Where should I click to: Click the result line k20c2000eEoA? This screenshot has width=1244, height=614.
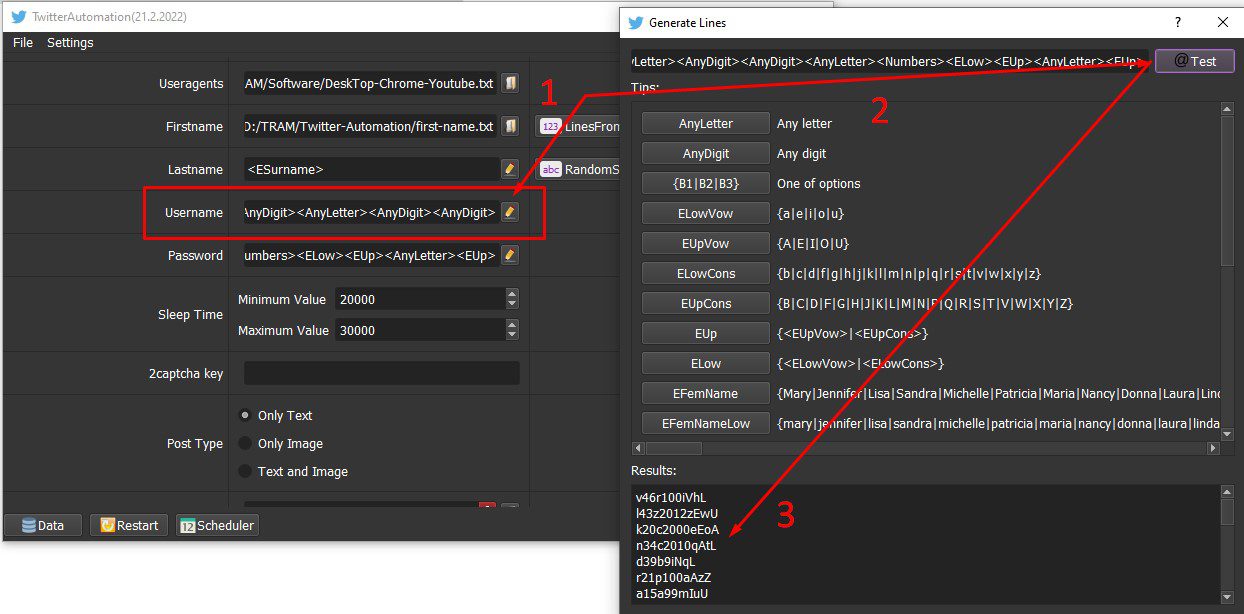[677, 529]
